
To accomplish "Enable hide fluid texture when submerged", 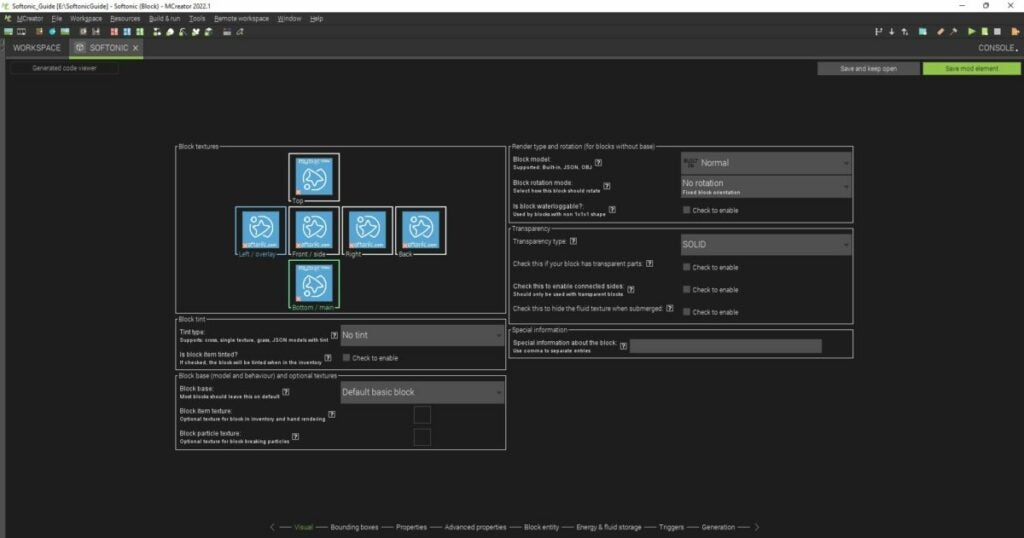I will tap(686, 312).
